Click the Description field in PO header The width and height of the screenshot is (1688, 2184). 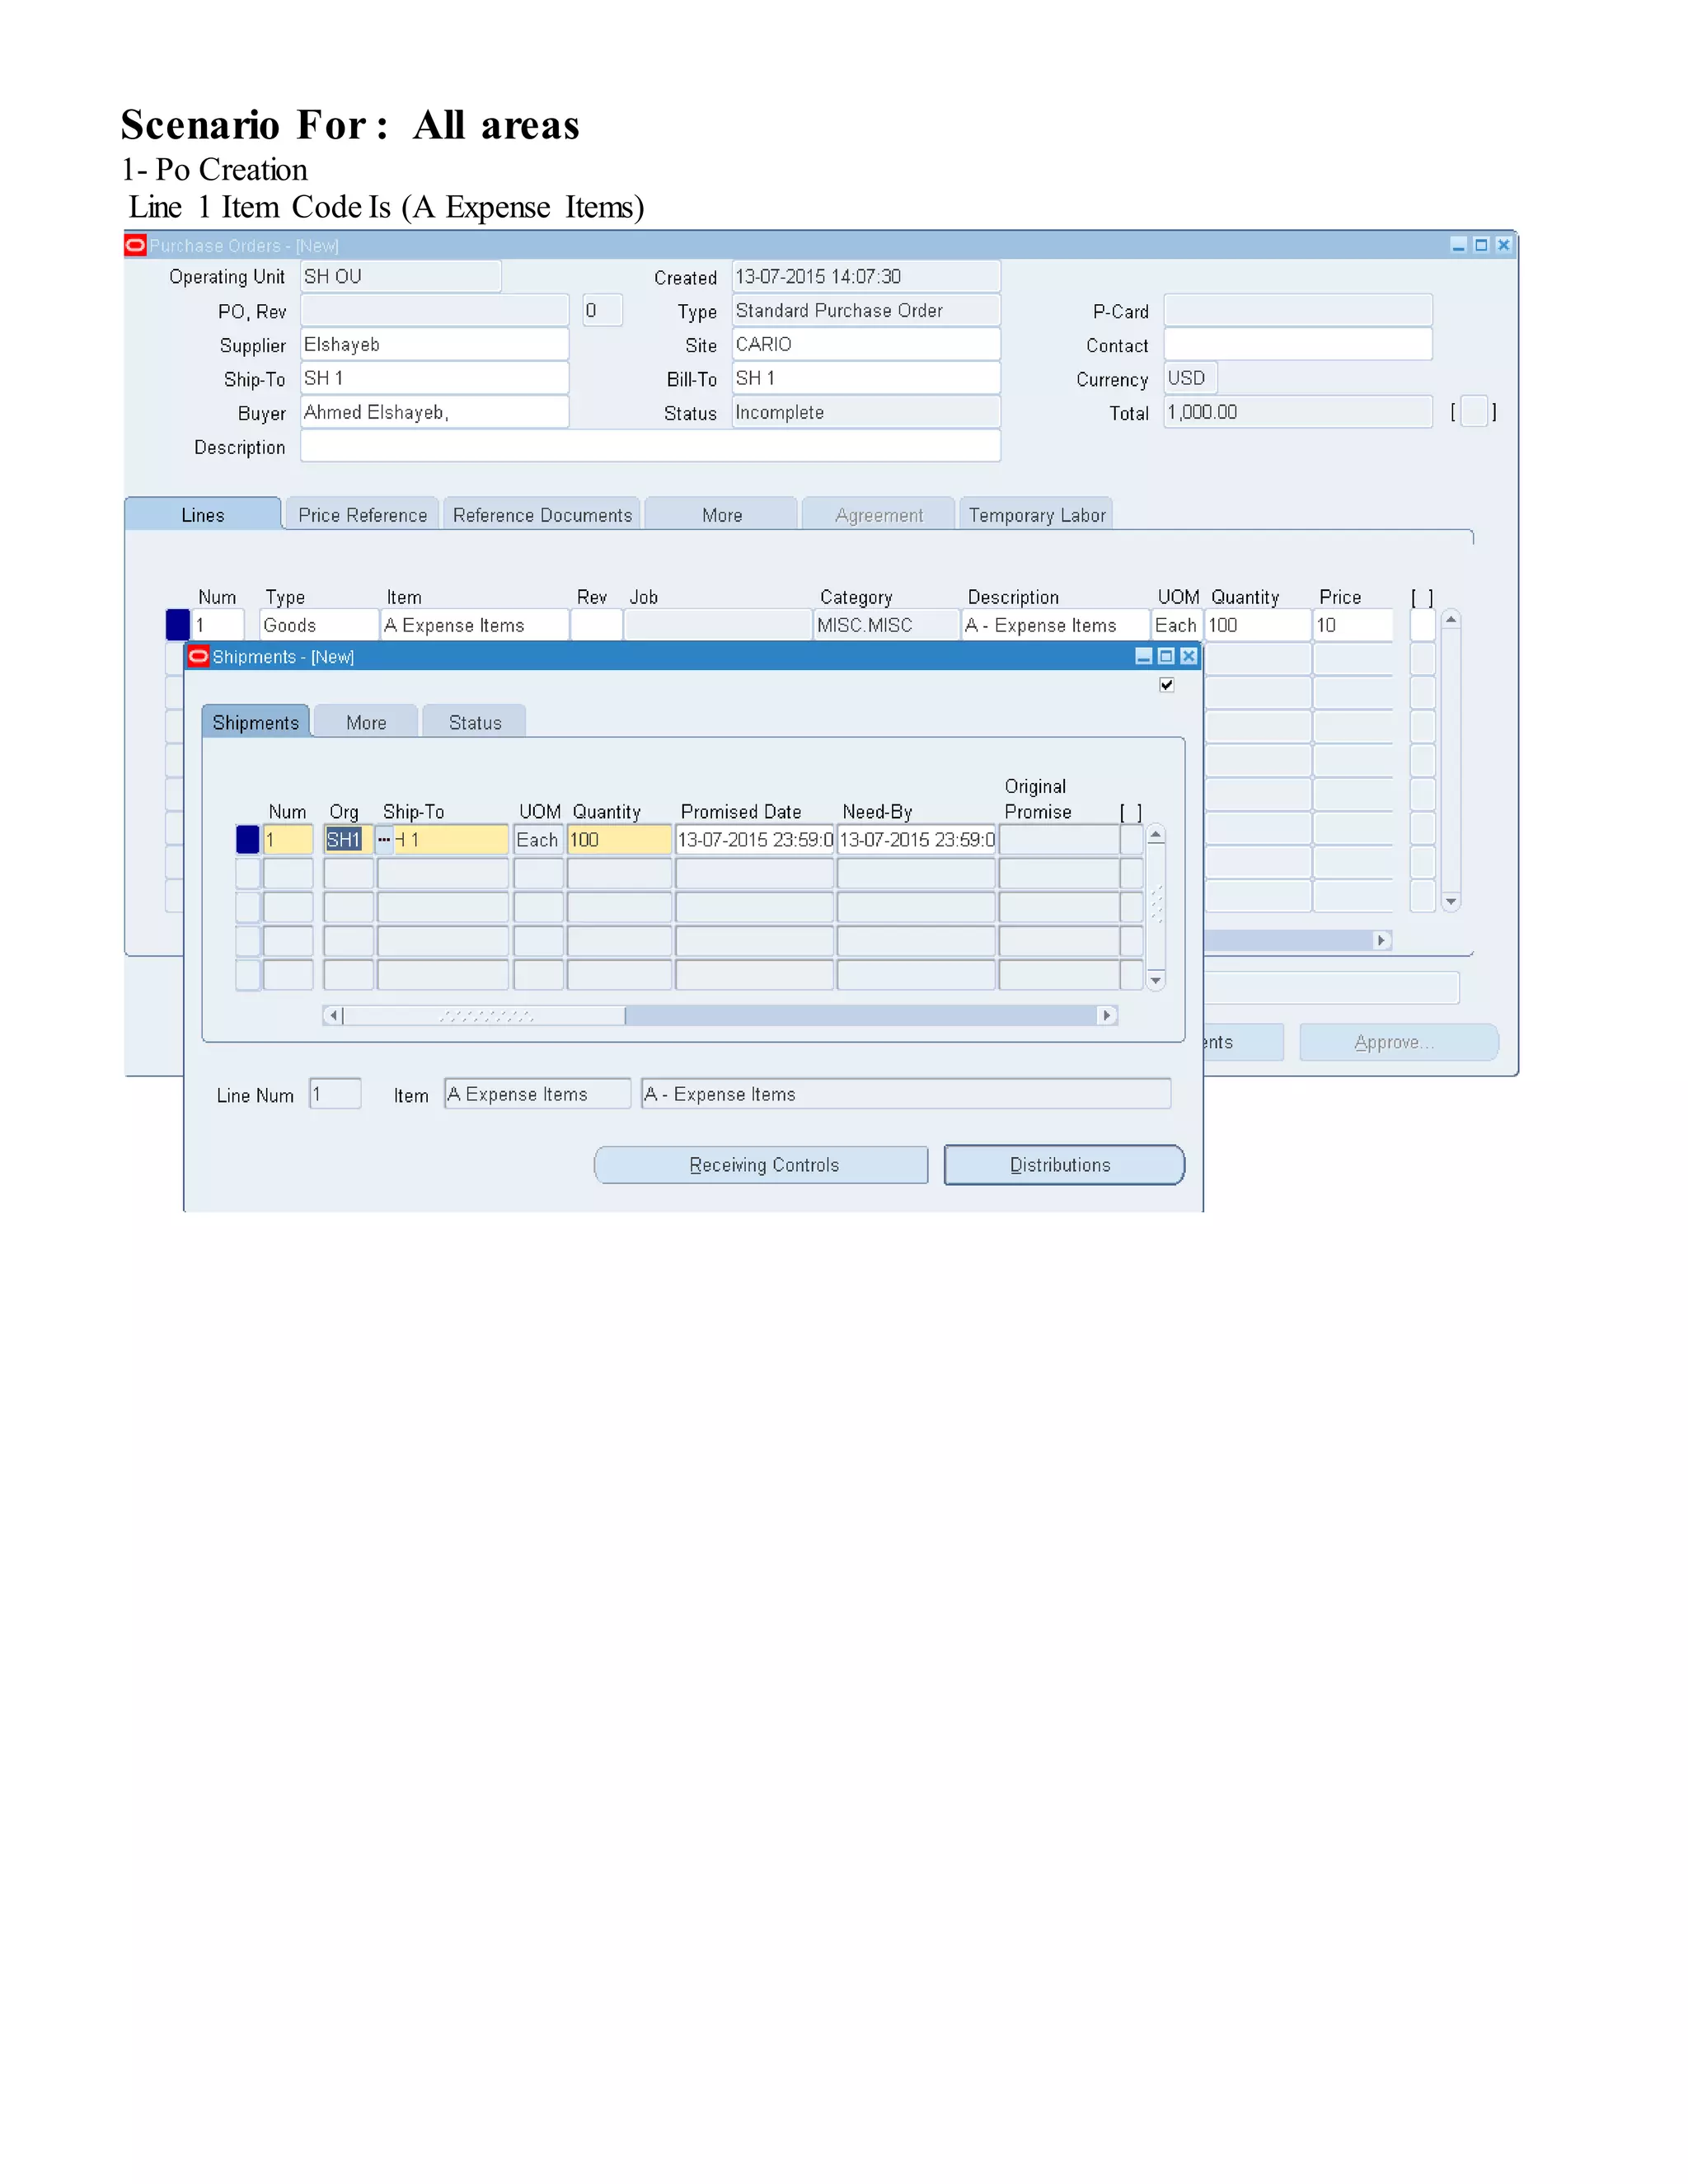click(650, 446)
